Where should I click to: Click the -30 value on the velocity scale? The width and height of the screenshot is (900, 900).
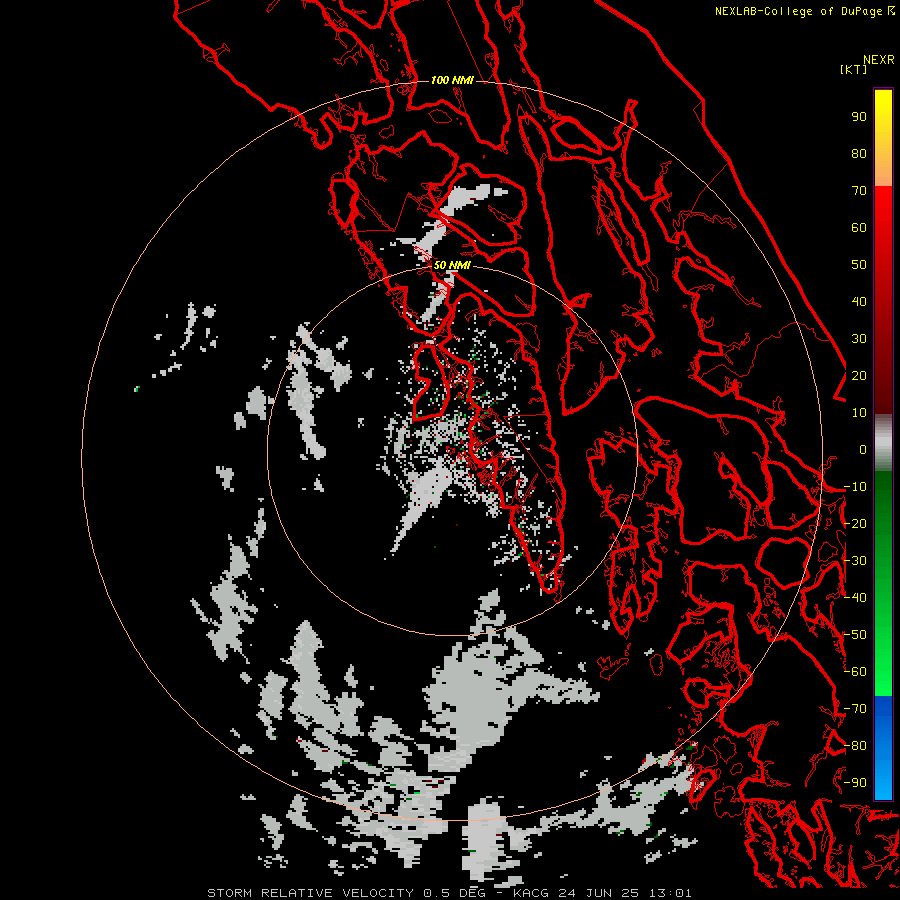coord(855,561)
